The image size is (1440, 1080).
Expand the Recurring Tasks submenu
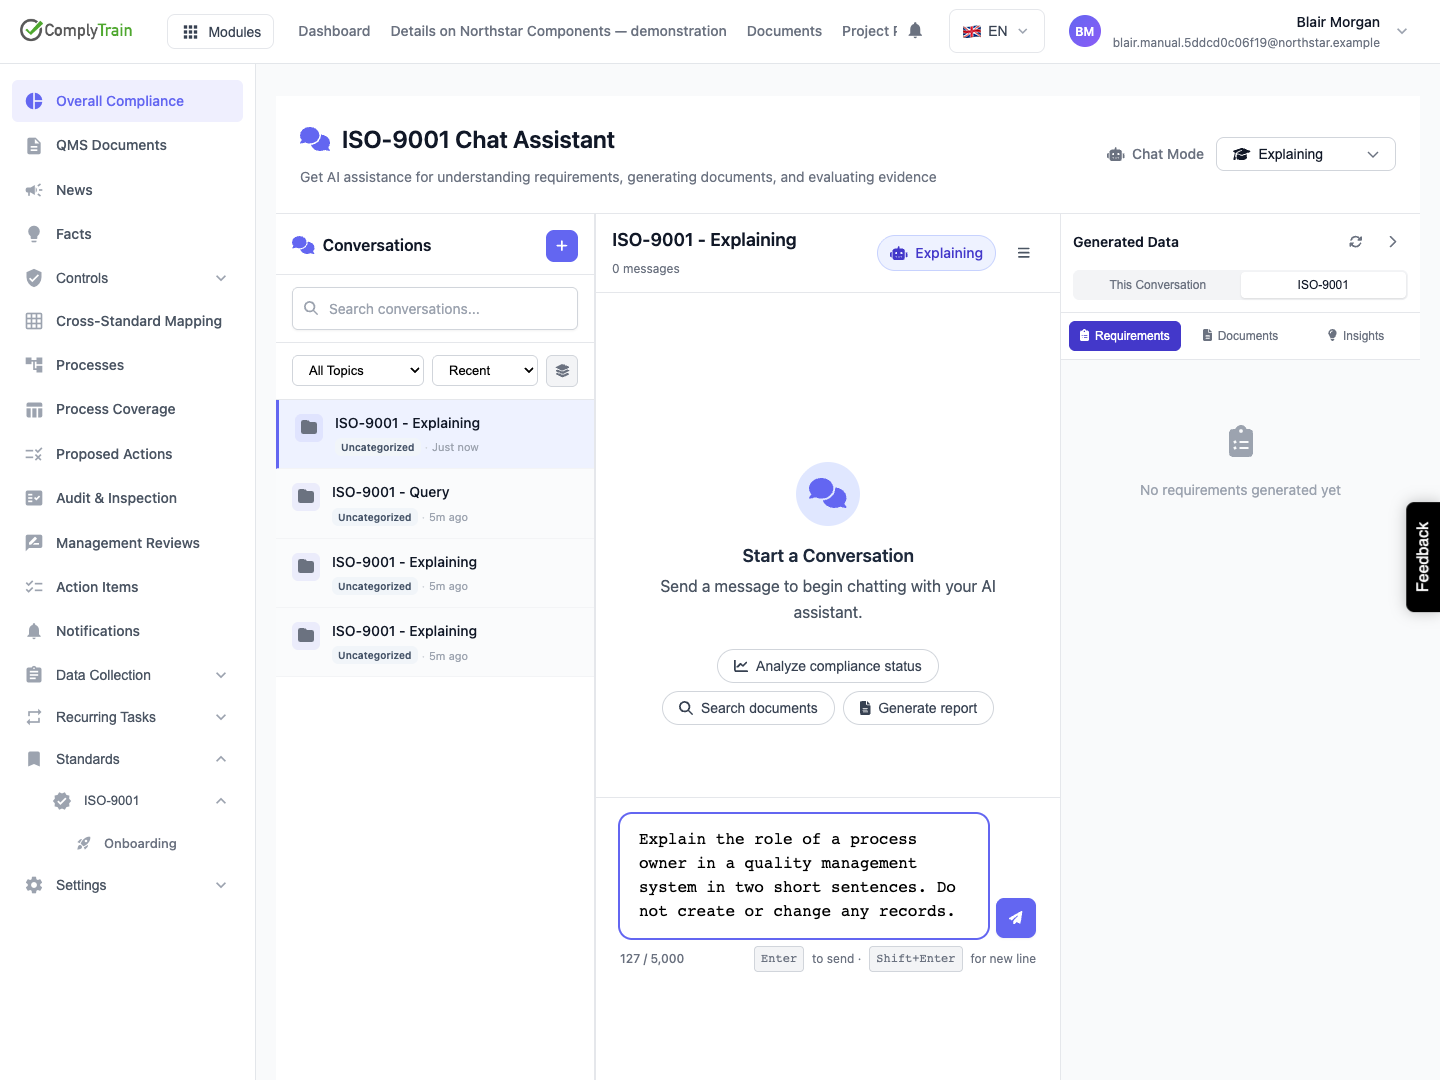221,717
